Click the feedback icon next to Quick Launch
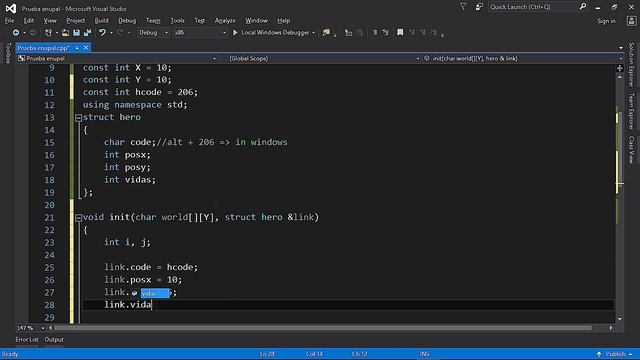 click(479, 7)
